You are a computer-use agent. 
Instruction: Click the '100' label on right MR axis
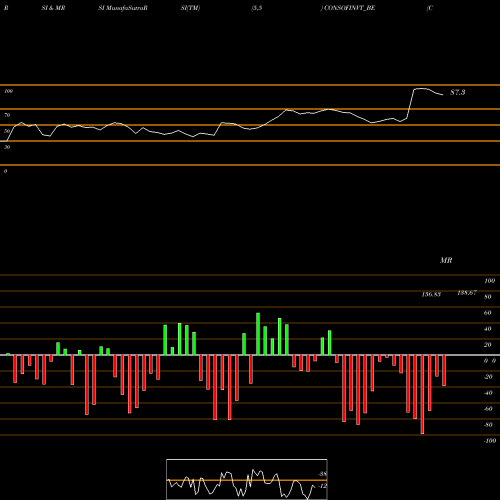point(489,281)
